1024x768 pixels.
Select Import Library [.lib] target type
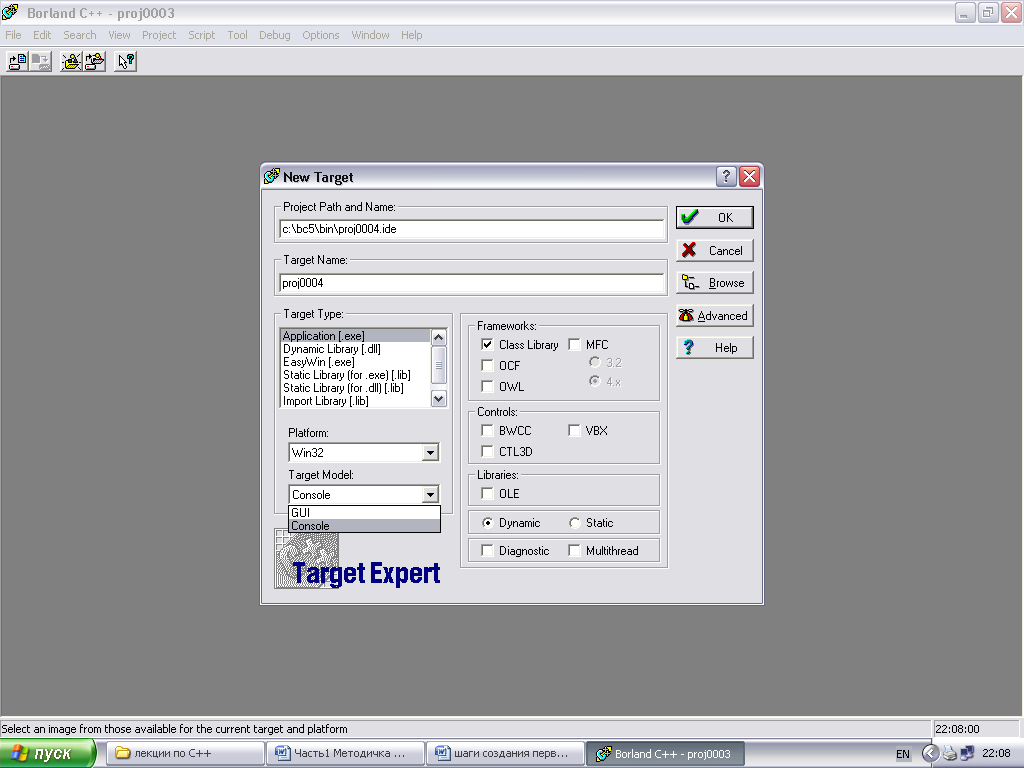(356, 401)
